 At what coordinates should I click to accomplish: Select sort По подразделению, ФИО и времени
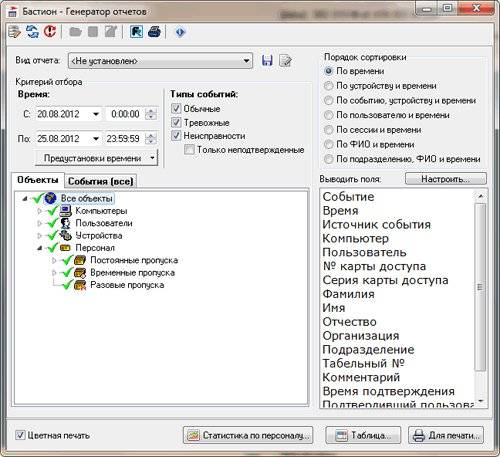click(329, 159)
